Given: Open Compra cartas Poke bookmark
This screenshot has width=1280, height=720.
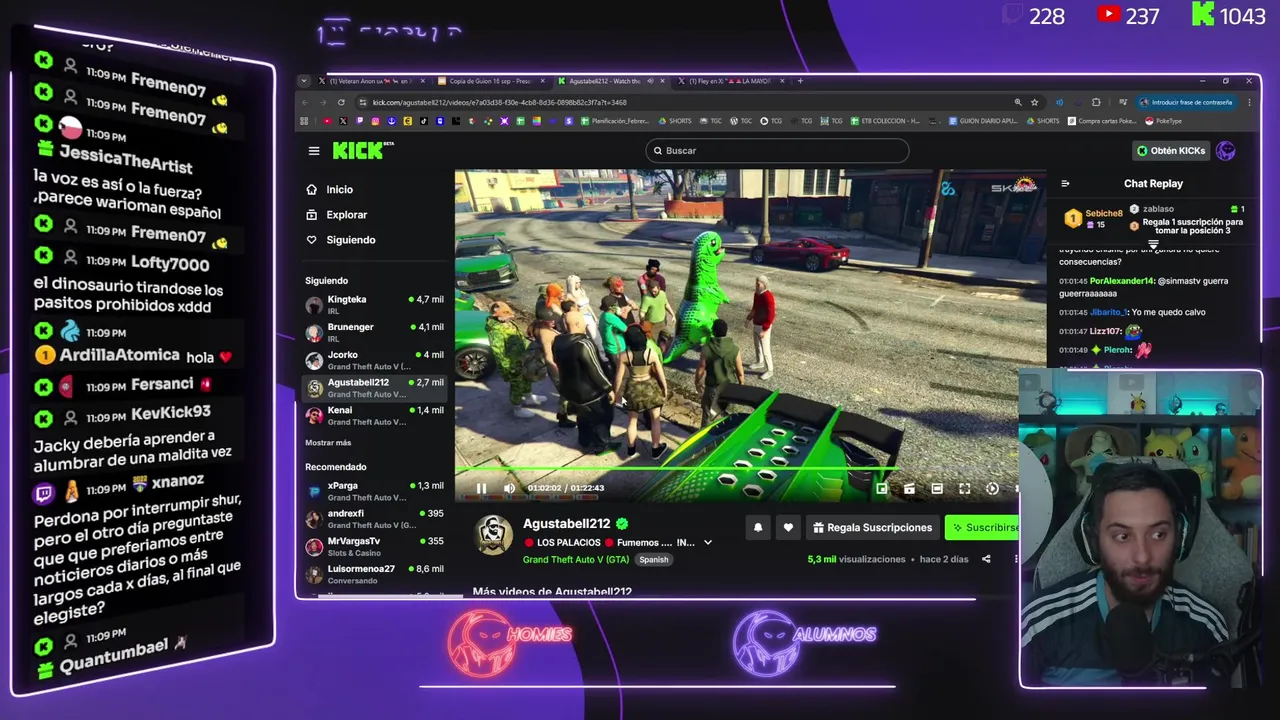Looking at the screenshot, I should click(1102, 121).
